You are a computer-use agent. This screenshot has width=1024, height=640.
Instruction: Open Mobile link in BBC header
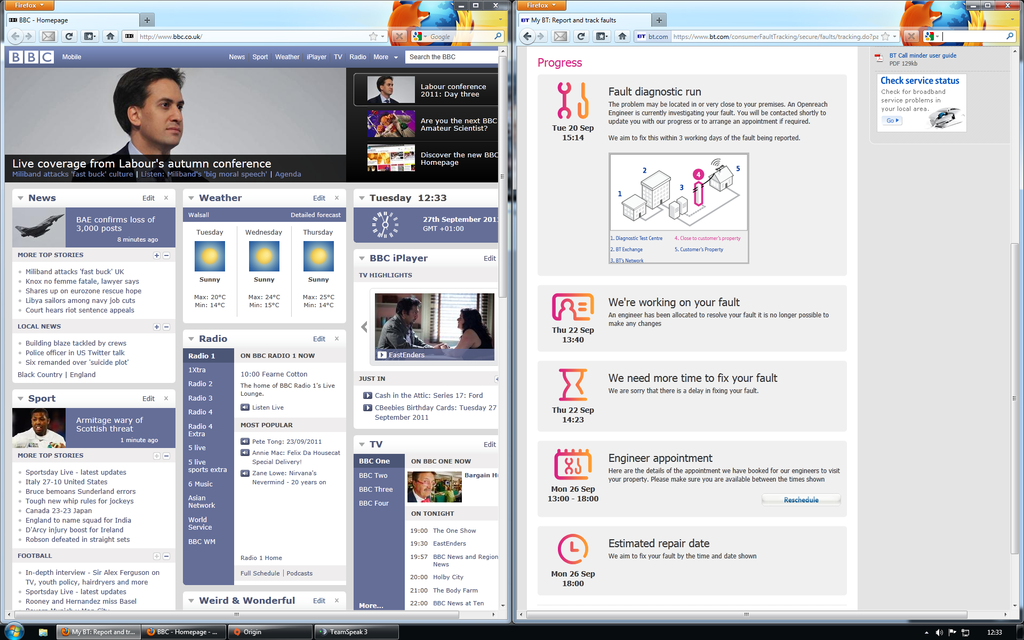(71, 57)
